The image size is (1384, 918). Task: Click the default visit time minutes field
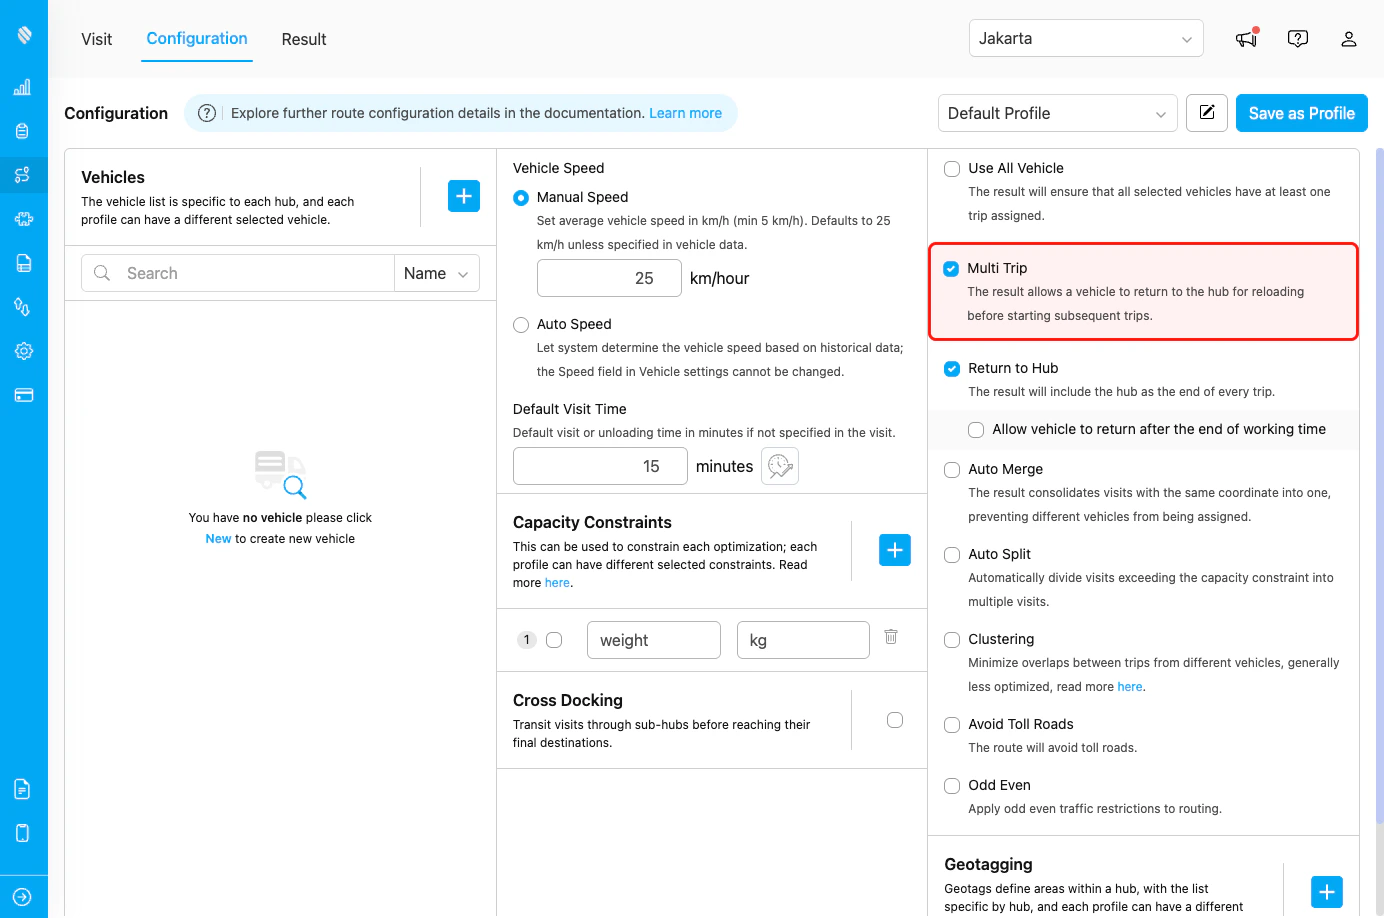pyautogui.click(x=600, y=466)
